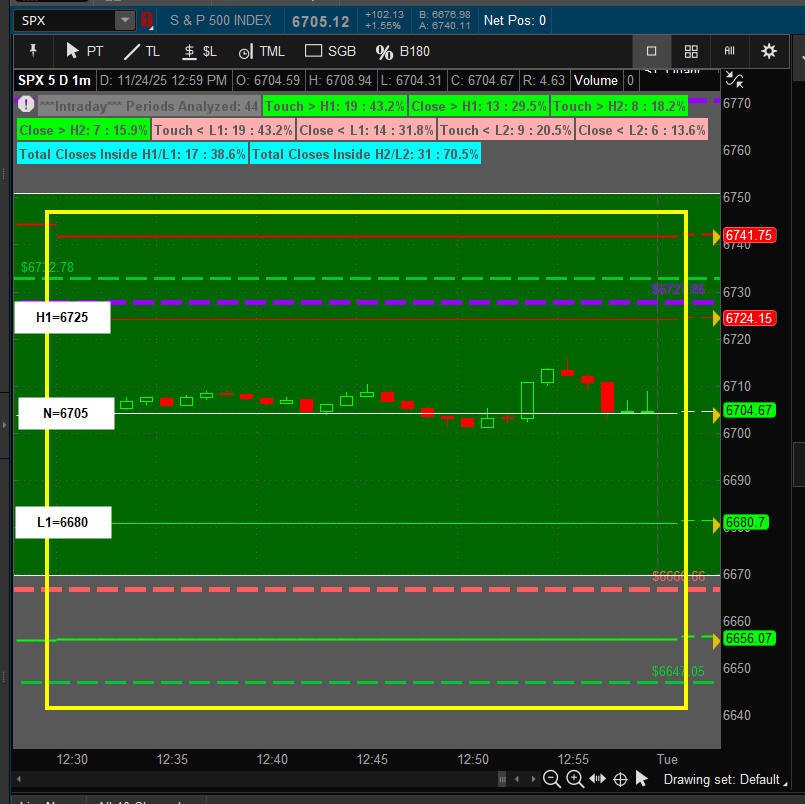
Task: Click the All layout option in toolbar
Action: coord(730,51)
